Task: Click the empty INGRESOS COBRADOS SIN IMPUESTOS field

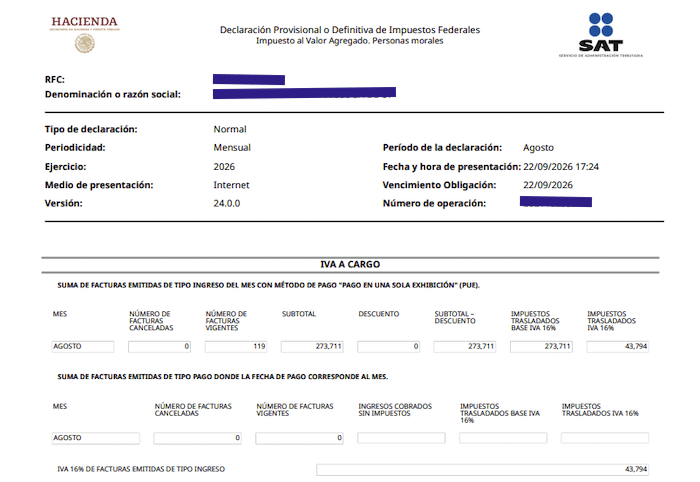Action: [401, 438]
